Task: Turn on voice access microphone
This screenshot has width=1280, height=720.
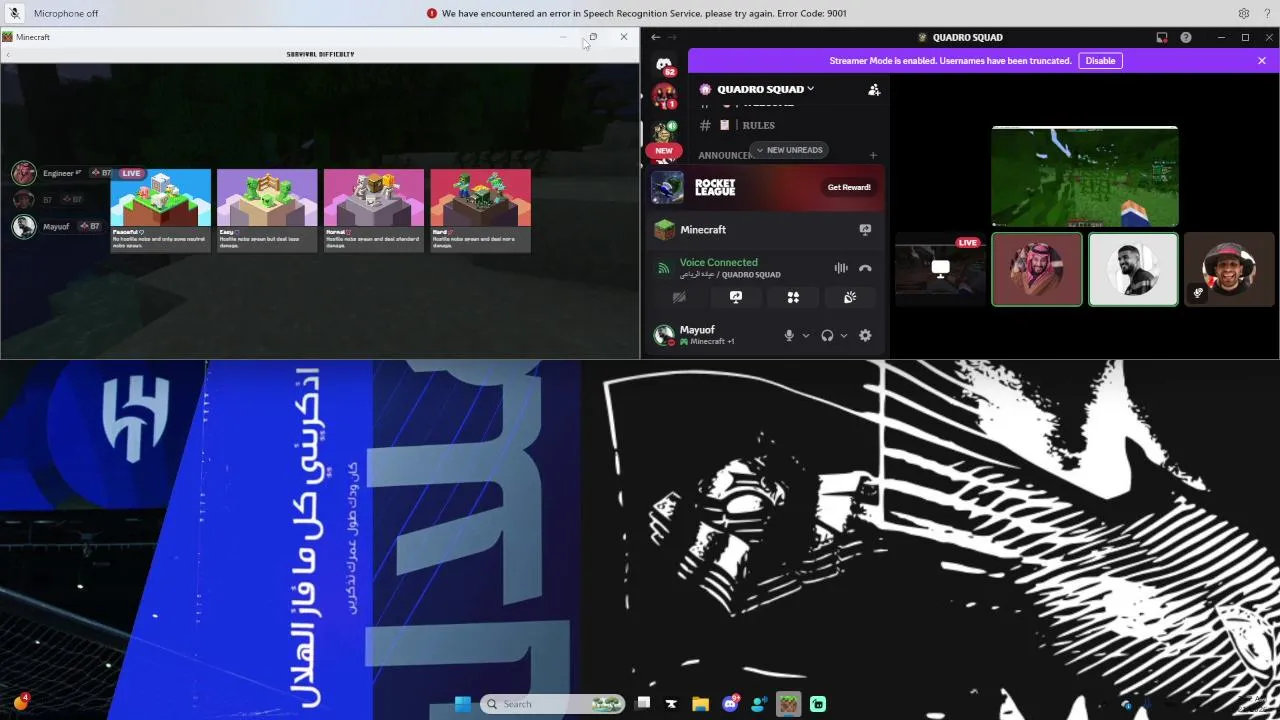Action: (x=14, y=13)
